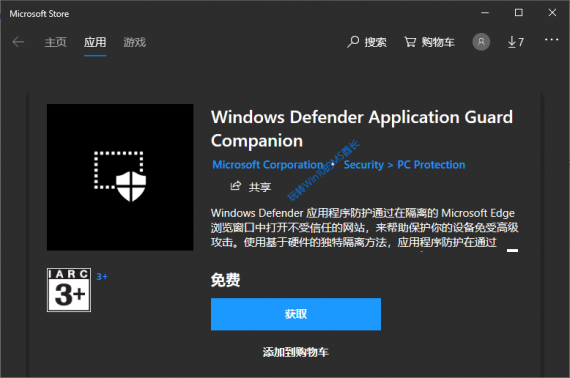
Task: Open the downloads indicator showing 7
Action: 515,42
